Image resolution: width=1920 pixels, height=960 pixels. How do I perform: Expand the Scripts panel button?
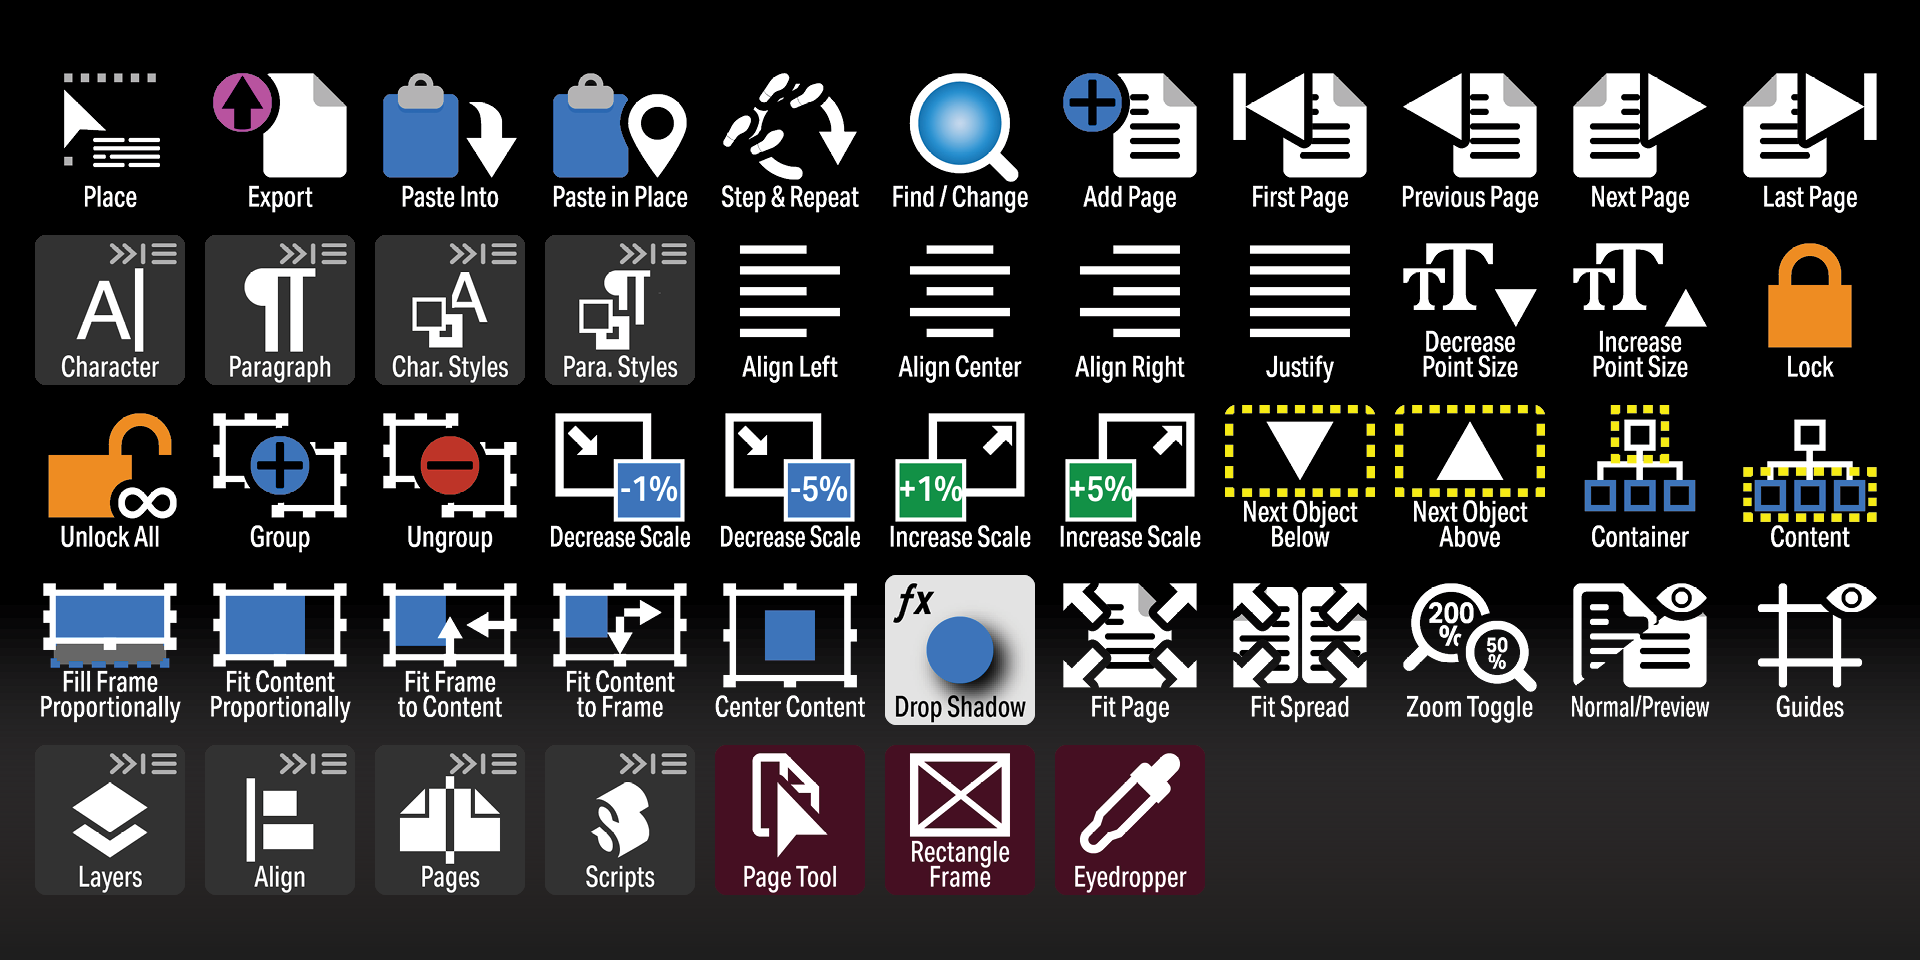tap(620, 820)
